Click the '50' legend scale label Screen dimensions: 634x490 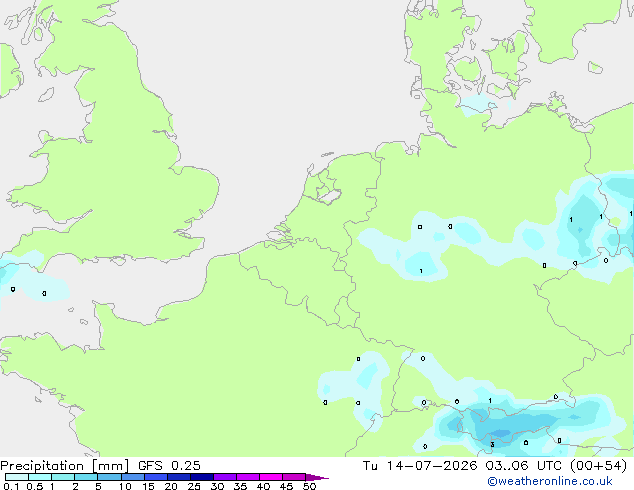tap(309, 486)
